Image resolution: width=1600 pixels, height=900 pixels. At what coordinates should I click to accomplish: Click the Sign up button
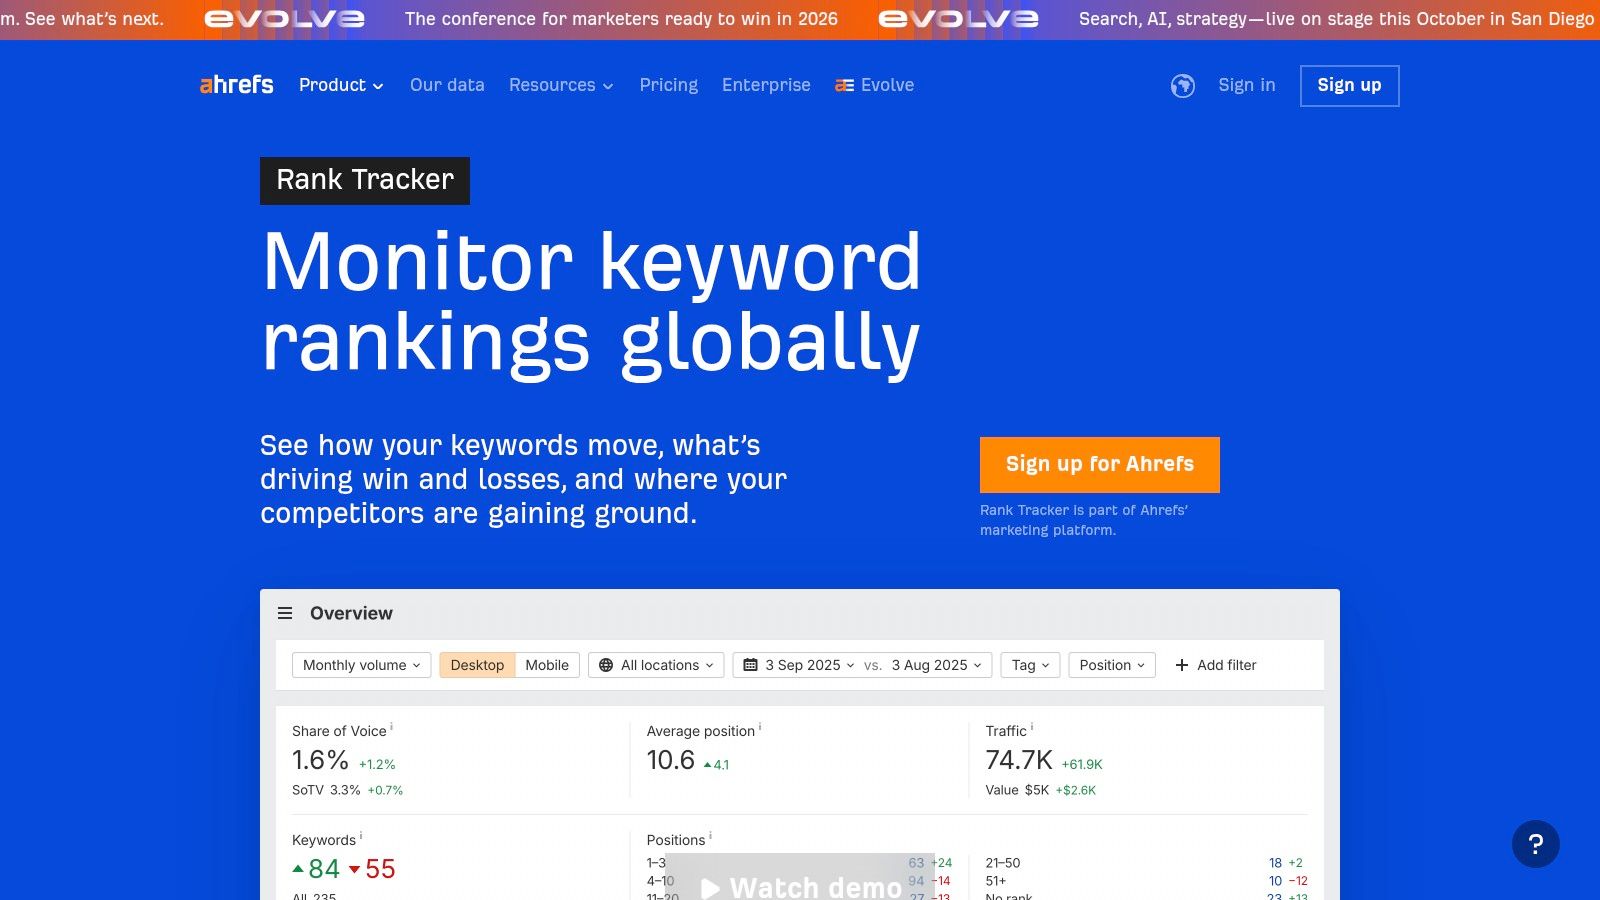pyautogui.click(x=1350, y=86)
